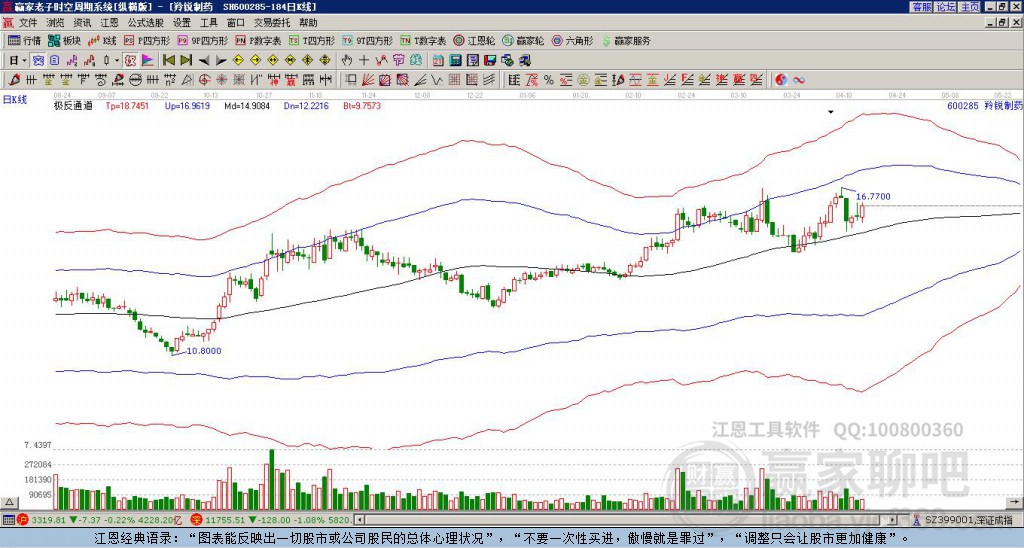Select the Gann fan lines icon
The height and width of the screenshot is (548, 1024).
[368, 80]
